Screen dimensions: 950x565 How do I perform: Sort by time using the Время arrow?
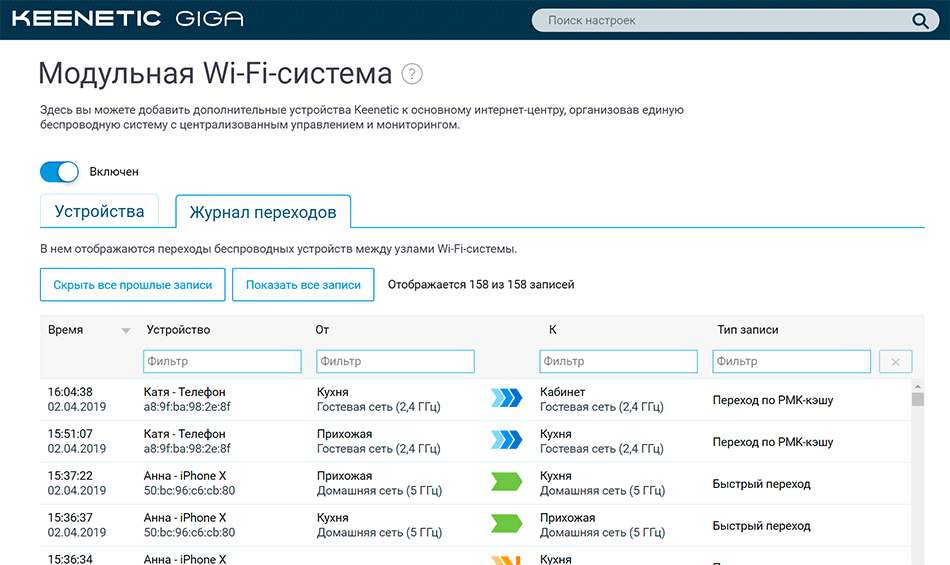click(x=126, y=330)
